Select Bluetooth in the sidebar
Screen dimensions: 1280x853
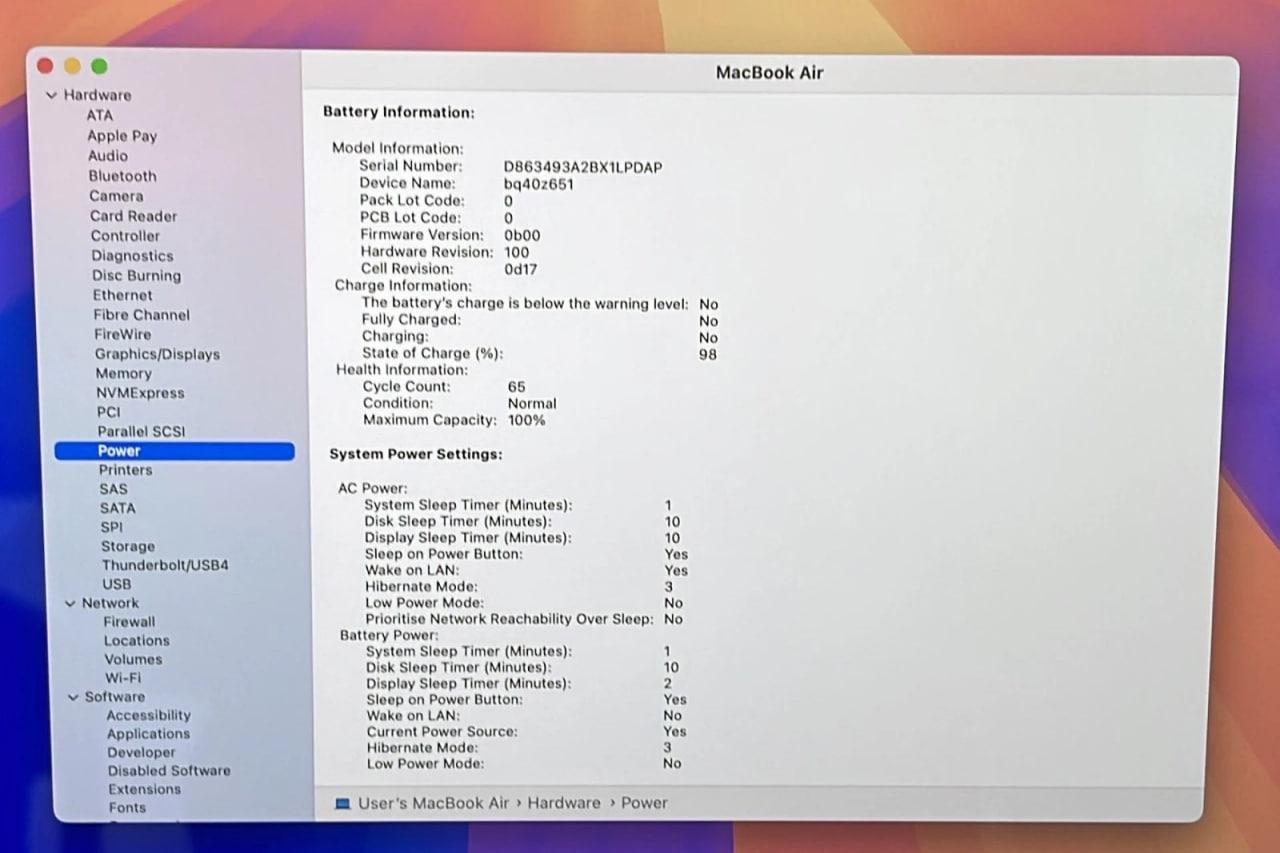tap(123, 176)
